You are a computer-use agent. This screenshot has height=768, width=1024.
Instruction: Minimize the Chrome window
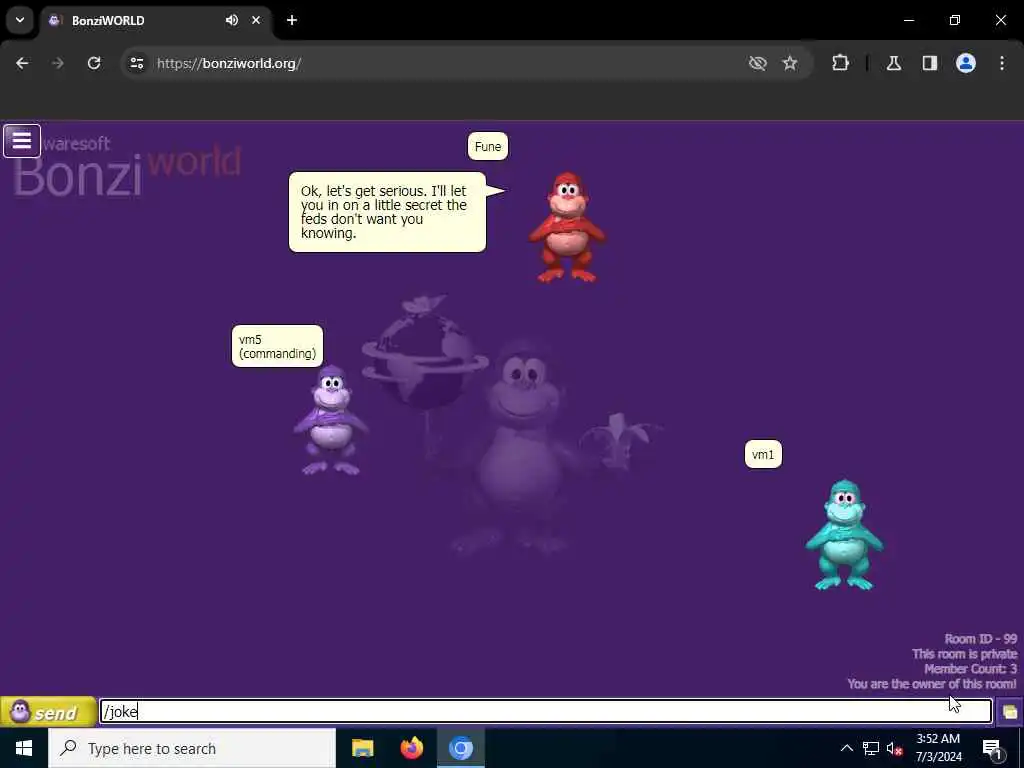coord(909,20)
